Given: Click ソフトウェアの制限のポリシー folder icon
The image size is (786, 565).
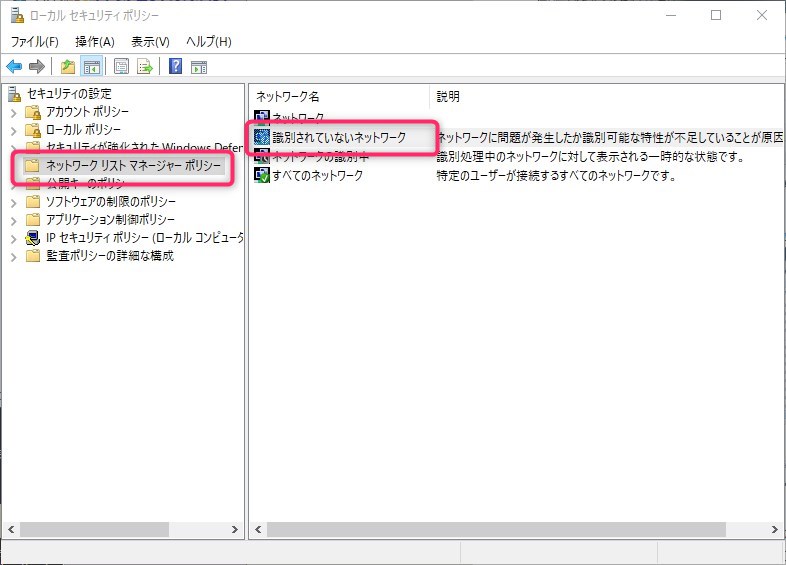Looking at the screenshot, I should [x=33, y=202].
